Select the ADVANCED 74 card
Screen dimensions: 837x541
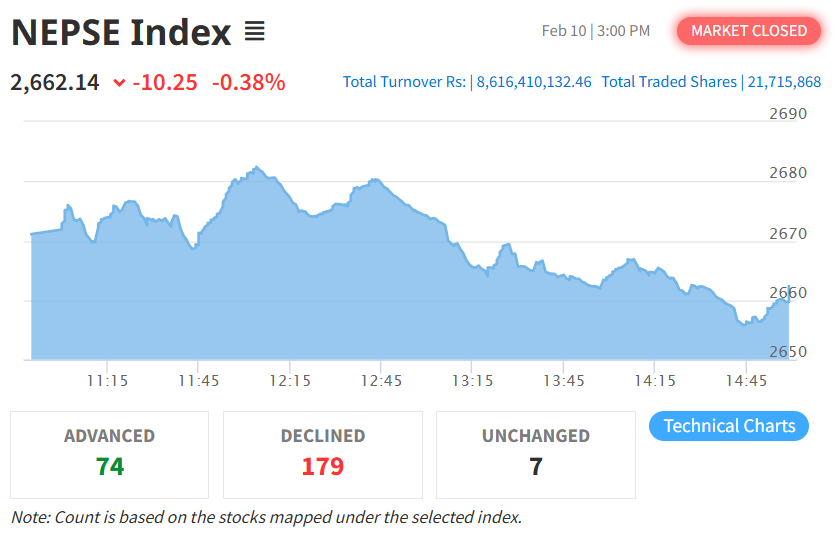[110, 454]
